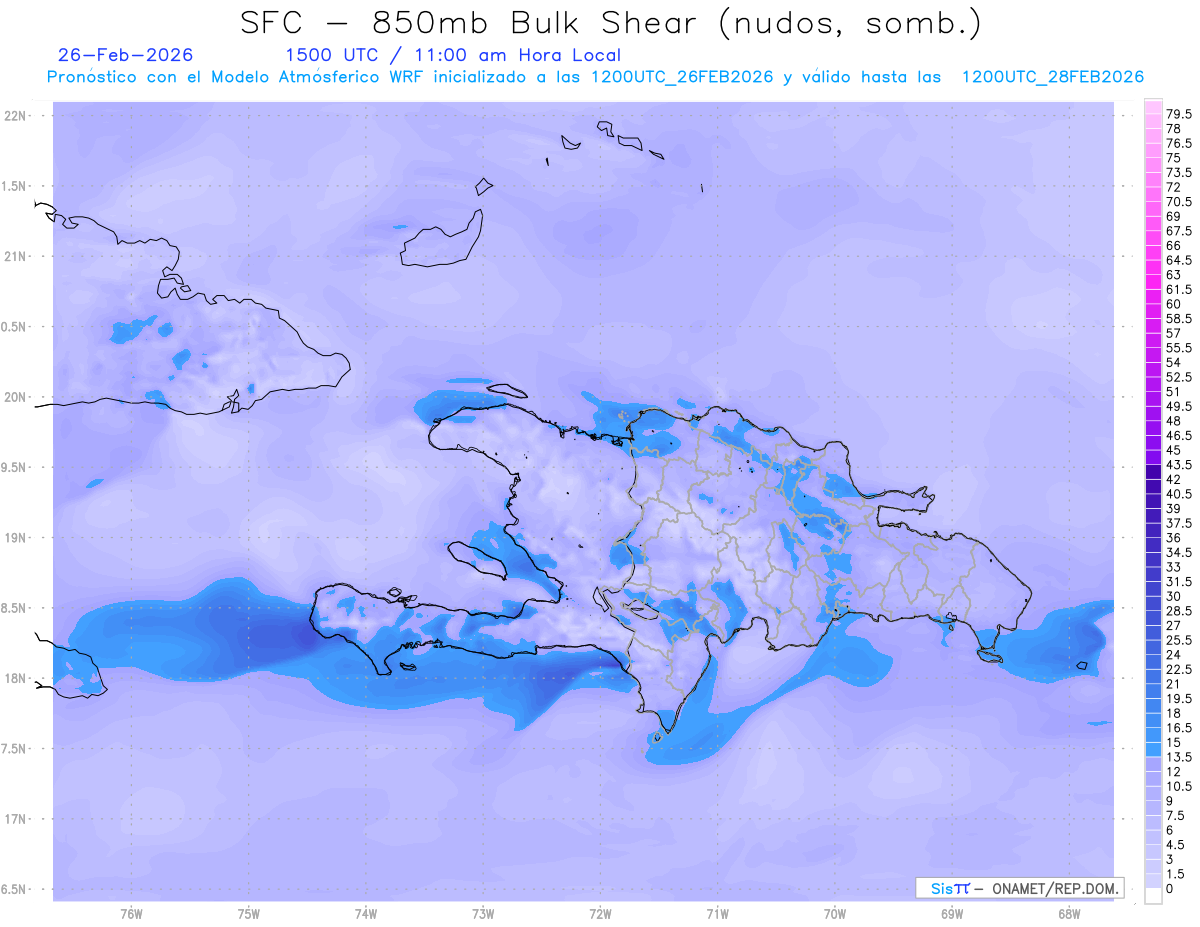Click the longitude axis label "71W"
Screen dimensions: 1200x927
coord(717,914)
